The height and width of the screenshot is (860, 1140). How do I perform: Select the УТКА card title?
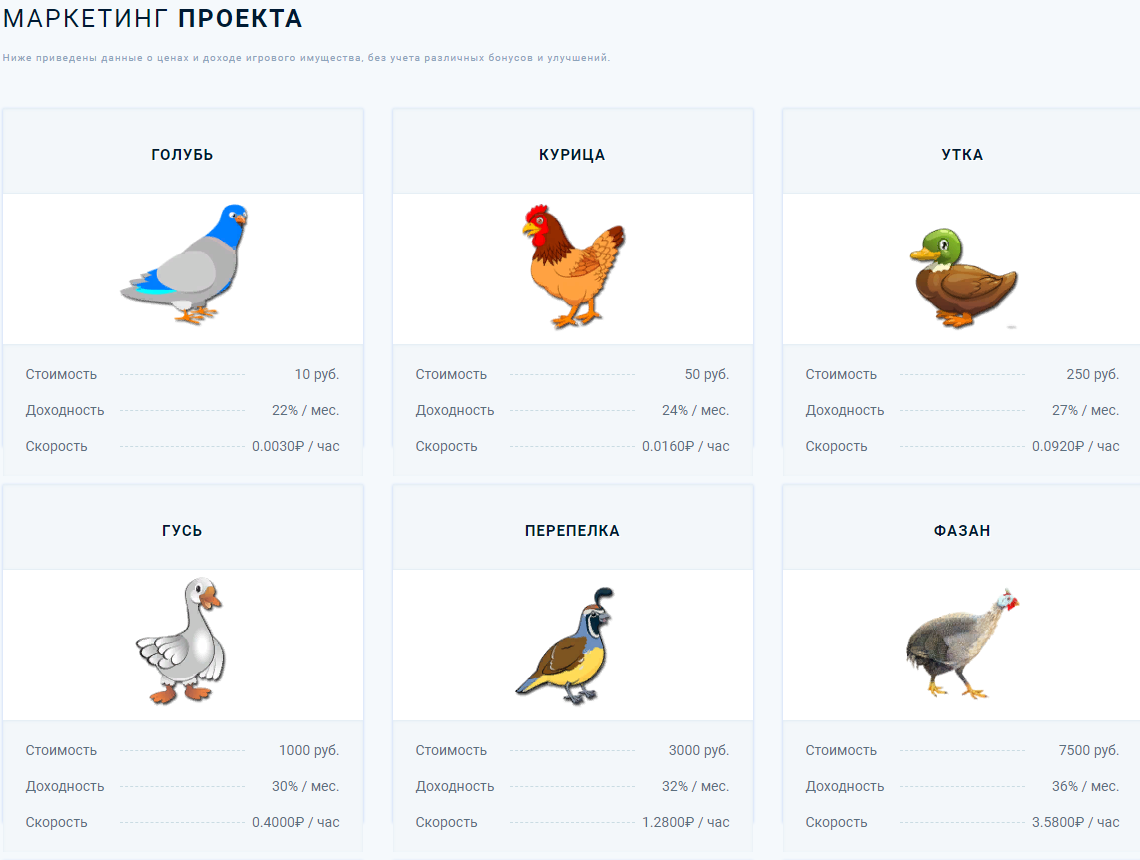coord(962,155)
